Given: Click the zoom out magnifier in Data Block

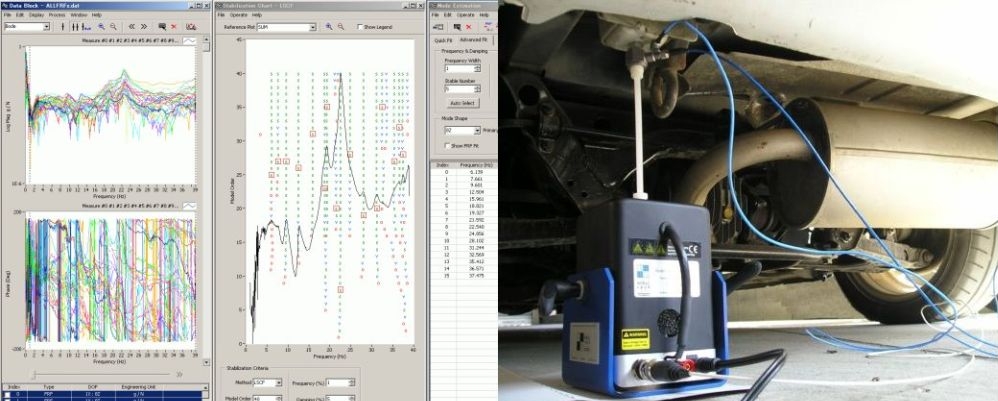Looking at the screenshot, I should point(113,27).
